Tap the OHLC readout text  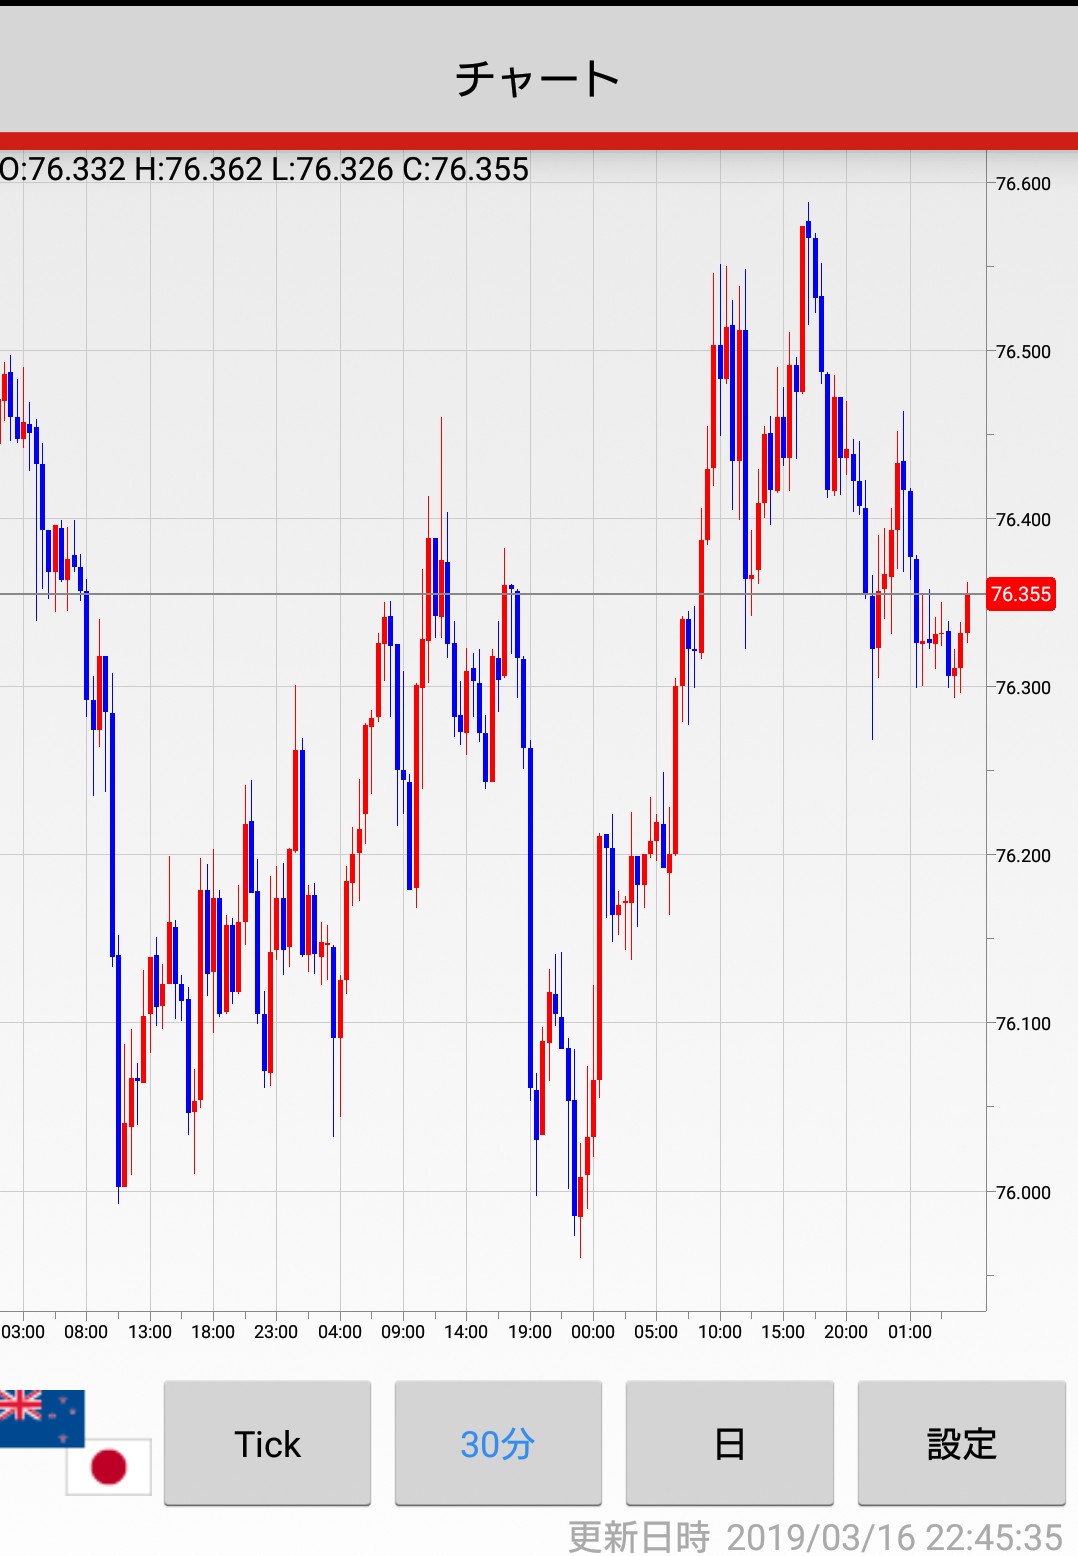[x=264, y=169]
